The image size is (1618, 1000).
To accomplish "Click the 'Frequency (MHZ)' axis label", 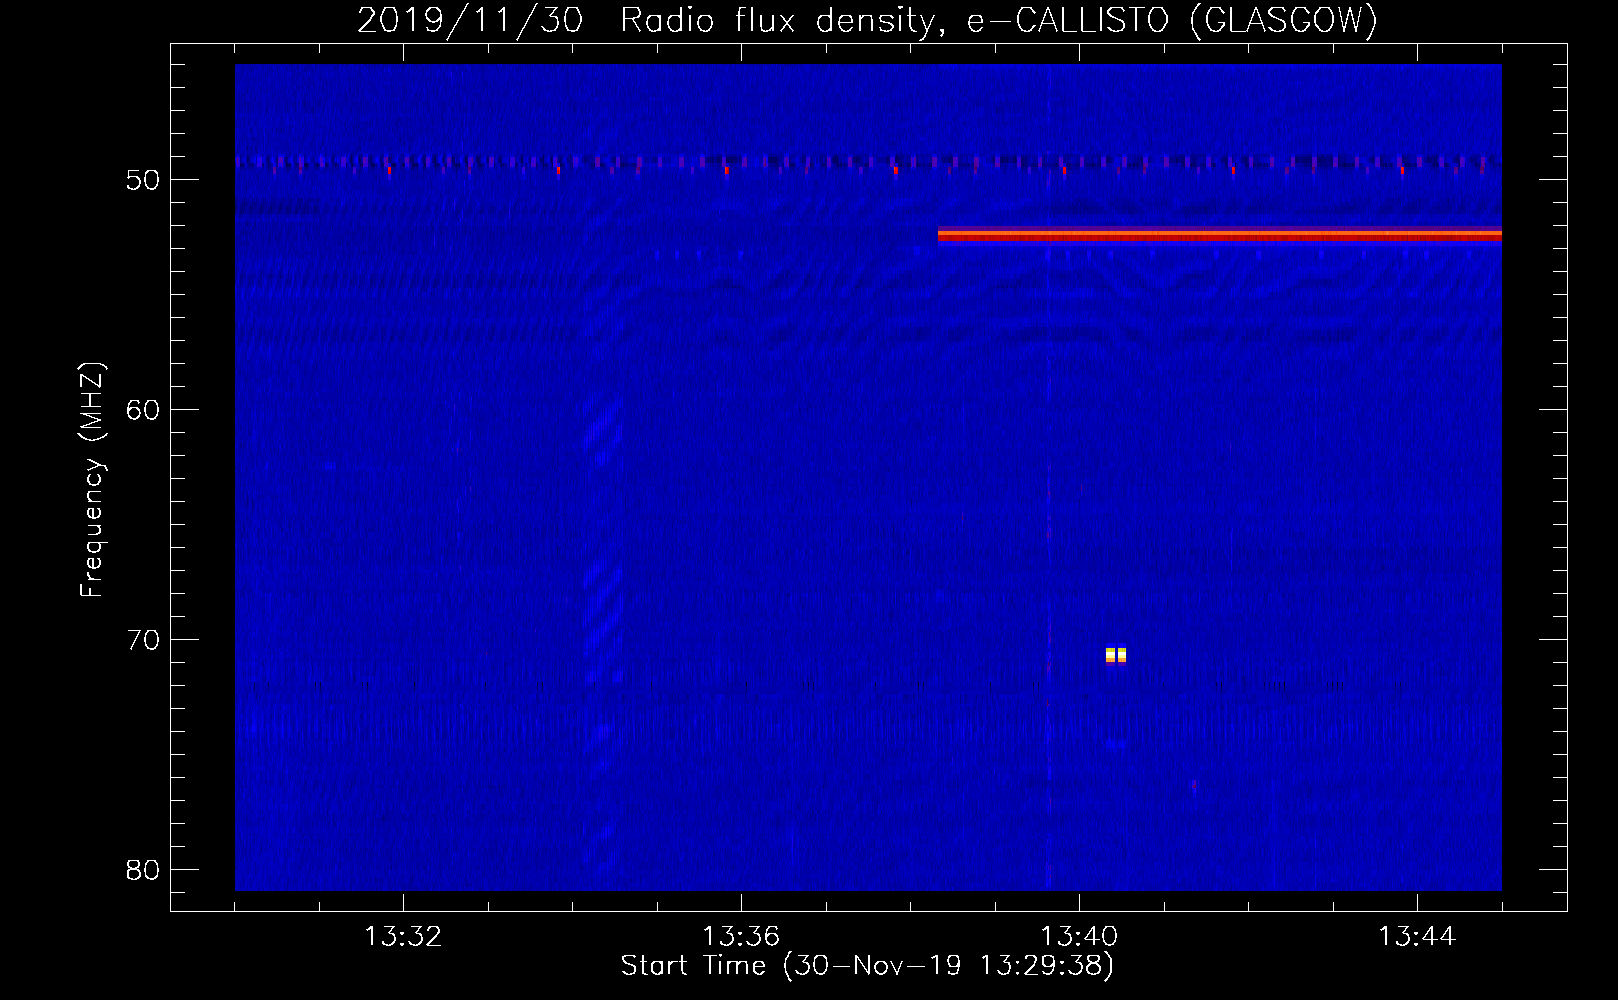I will tap(92, 480).
